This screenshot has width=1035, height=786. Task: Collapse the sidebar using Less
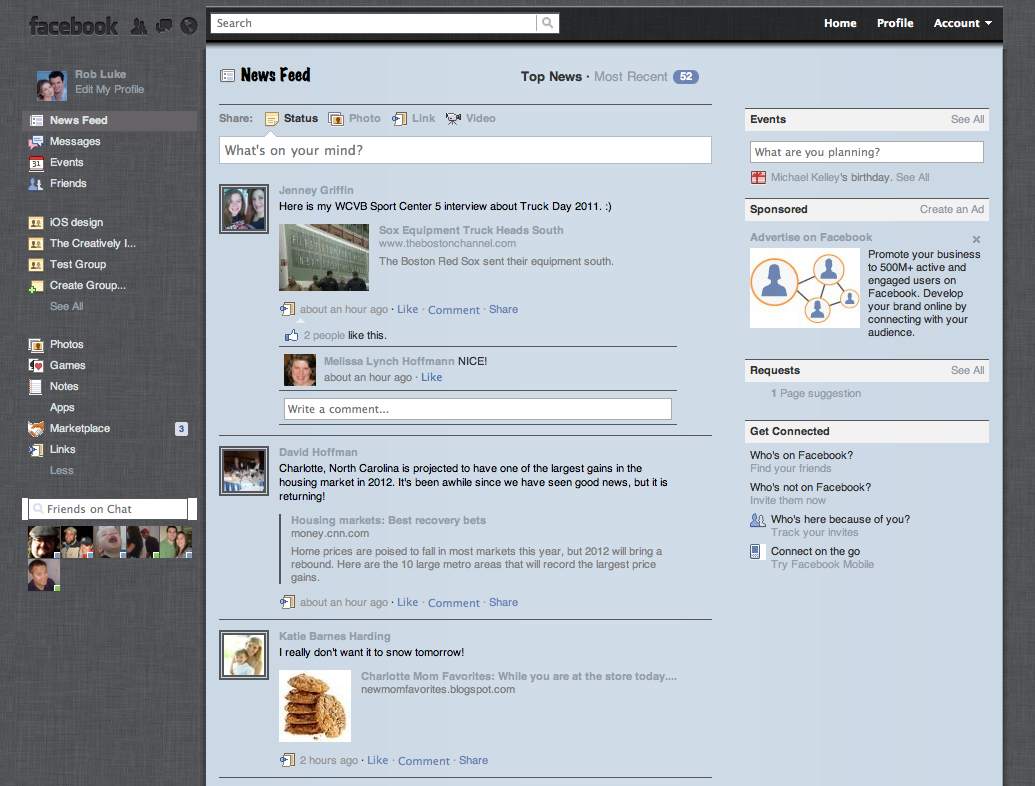click(x=61, y=470)
